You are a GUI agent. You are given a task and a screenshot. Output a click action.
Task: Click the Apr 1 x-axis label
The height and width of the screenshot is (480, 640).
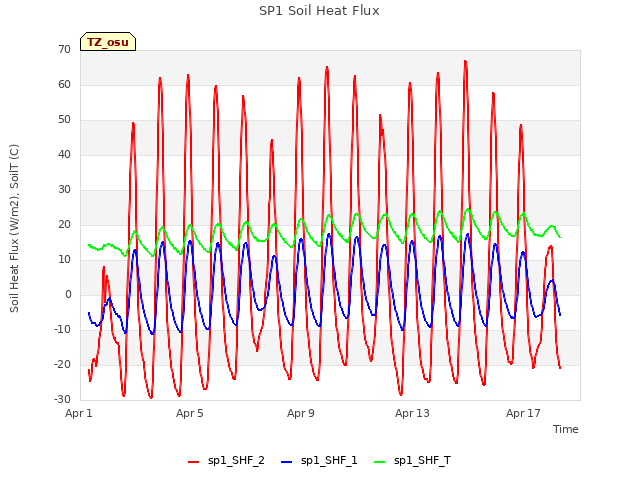click(x=79, y=413)
